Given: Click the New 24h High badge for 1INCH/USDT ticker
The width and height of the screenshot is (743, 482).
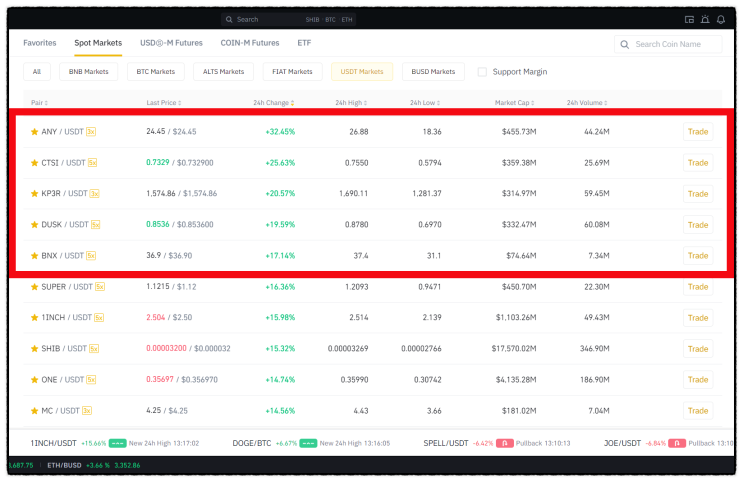Looking at the screenshot, I should 117,443.
